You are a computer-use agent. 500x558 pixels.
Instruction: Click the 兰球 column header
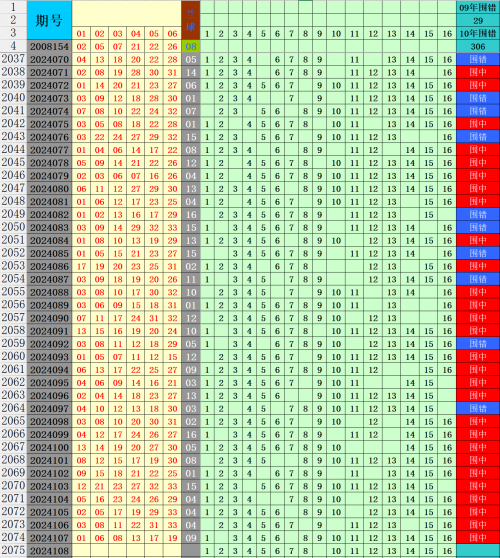coord(191,20)
